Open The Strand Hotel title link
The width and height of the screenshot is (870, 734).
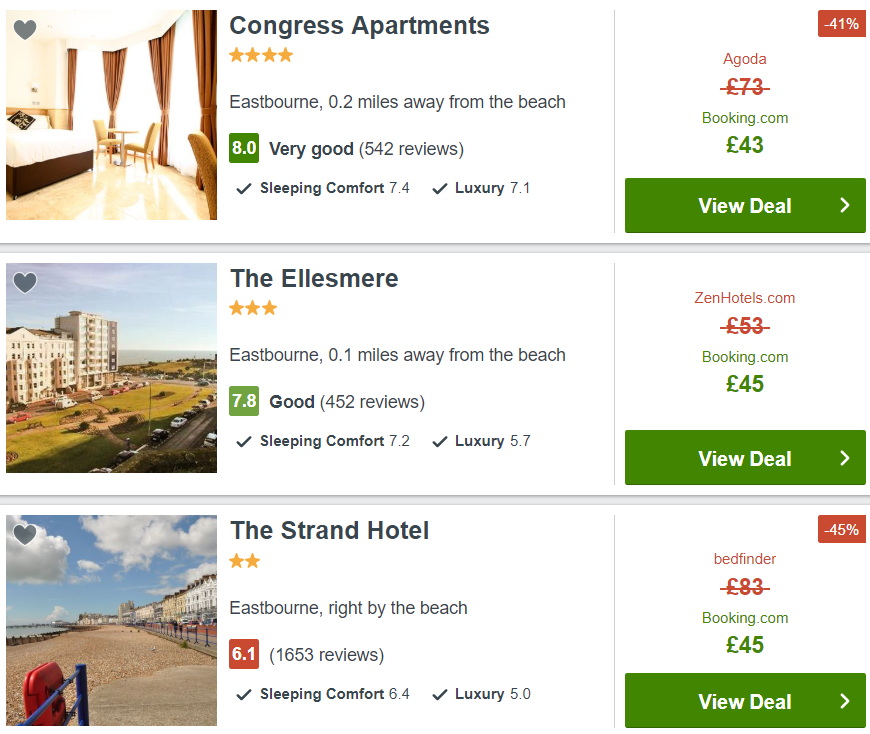pyautogui.click(x=330, y=531)
